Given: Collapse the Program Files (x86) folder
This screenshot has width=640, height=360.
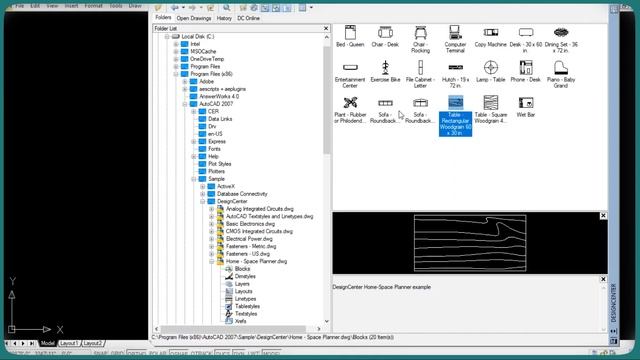Looking at the screenshot, I should click(176, 74).
